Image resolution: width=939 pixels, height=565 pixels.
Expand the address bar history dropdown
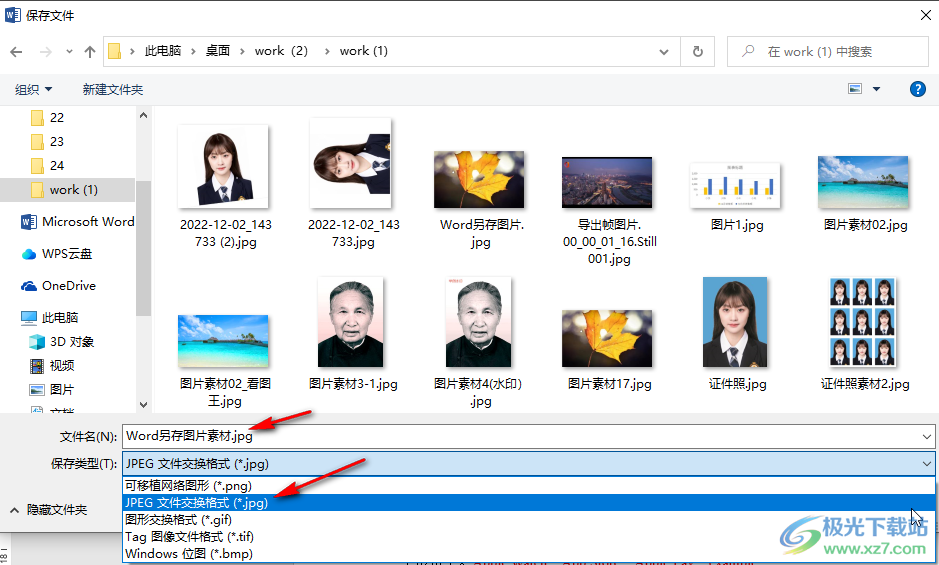pyautogui.click(x=664, y=52)
